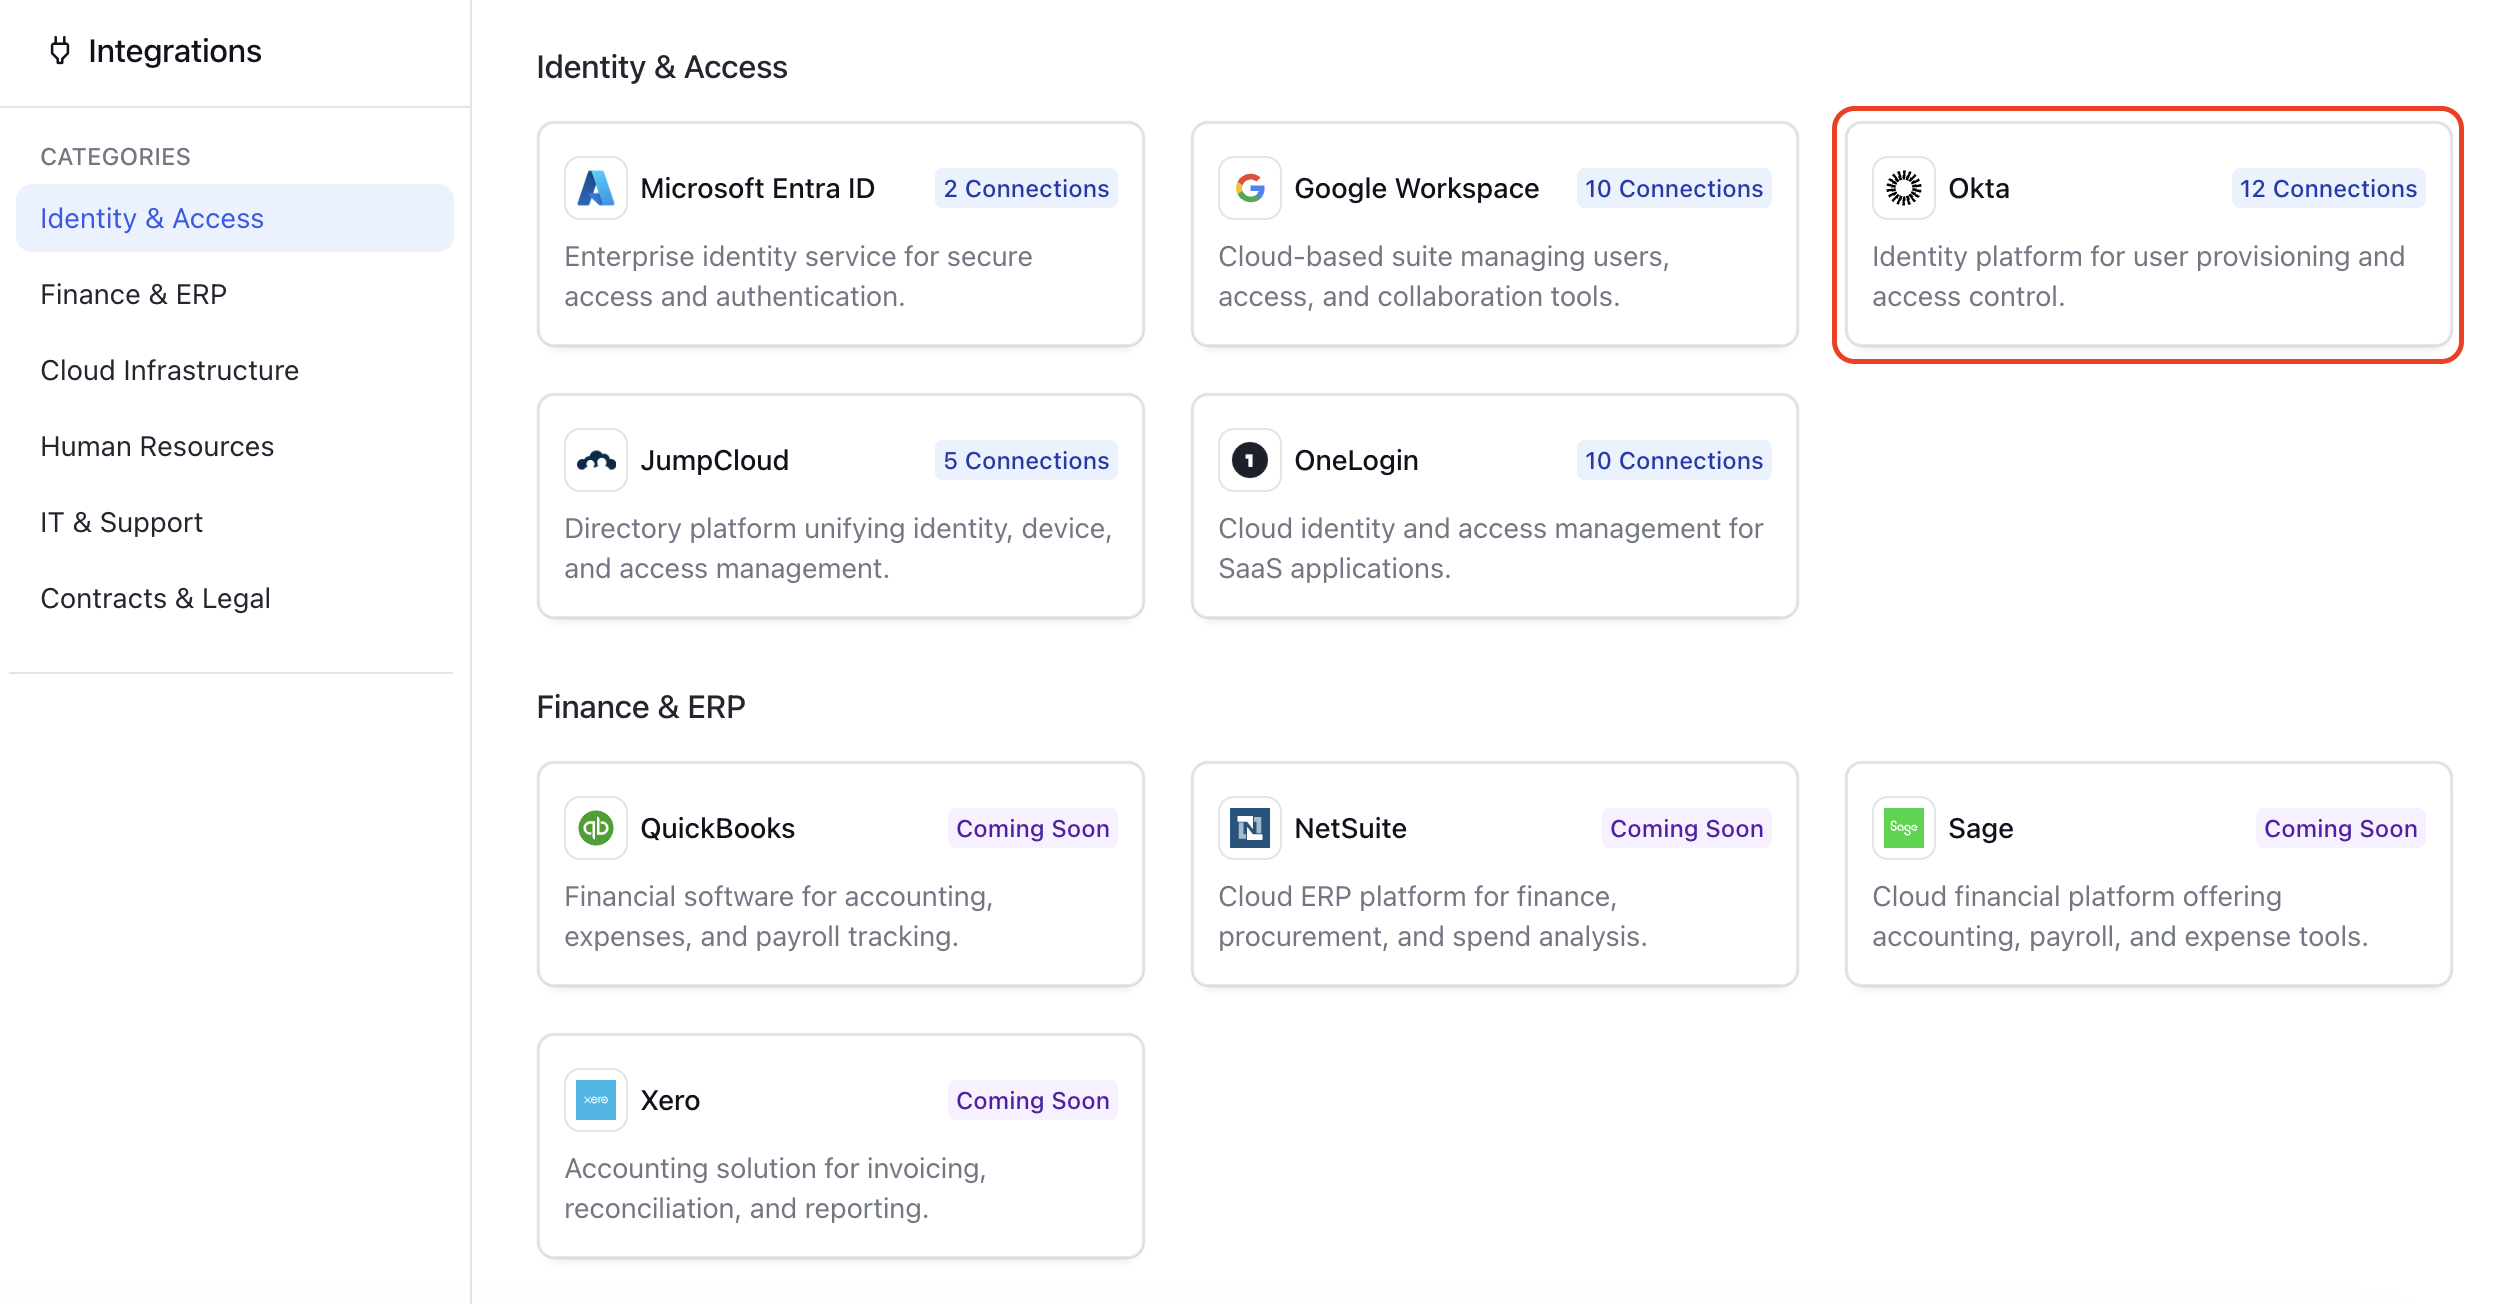The width and height of the screenshot is (2502, 1304).
Task: View JumpCloud's 5 Connections badge
Action: tap(1026, 460)
